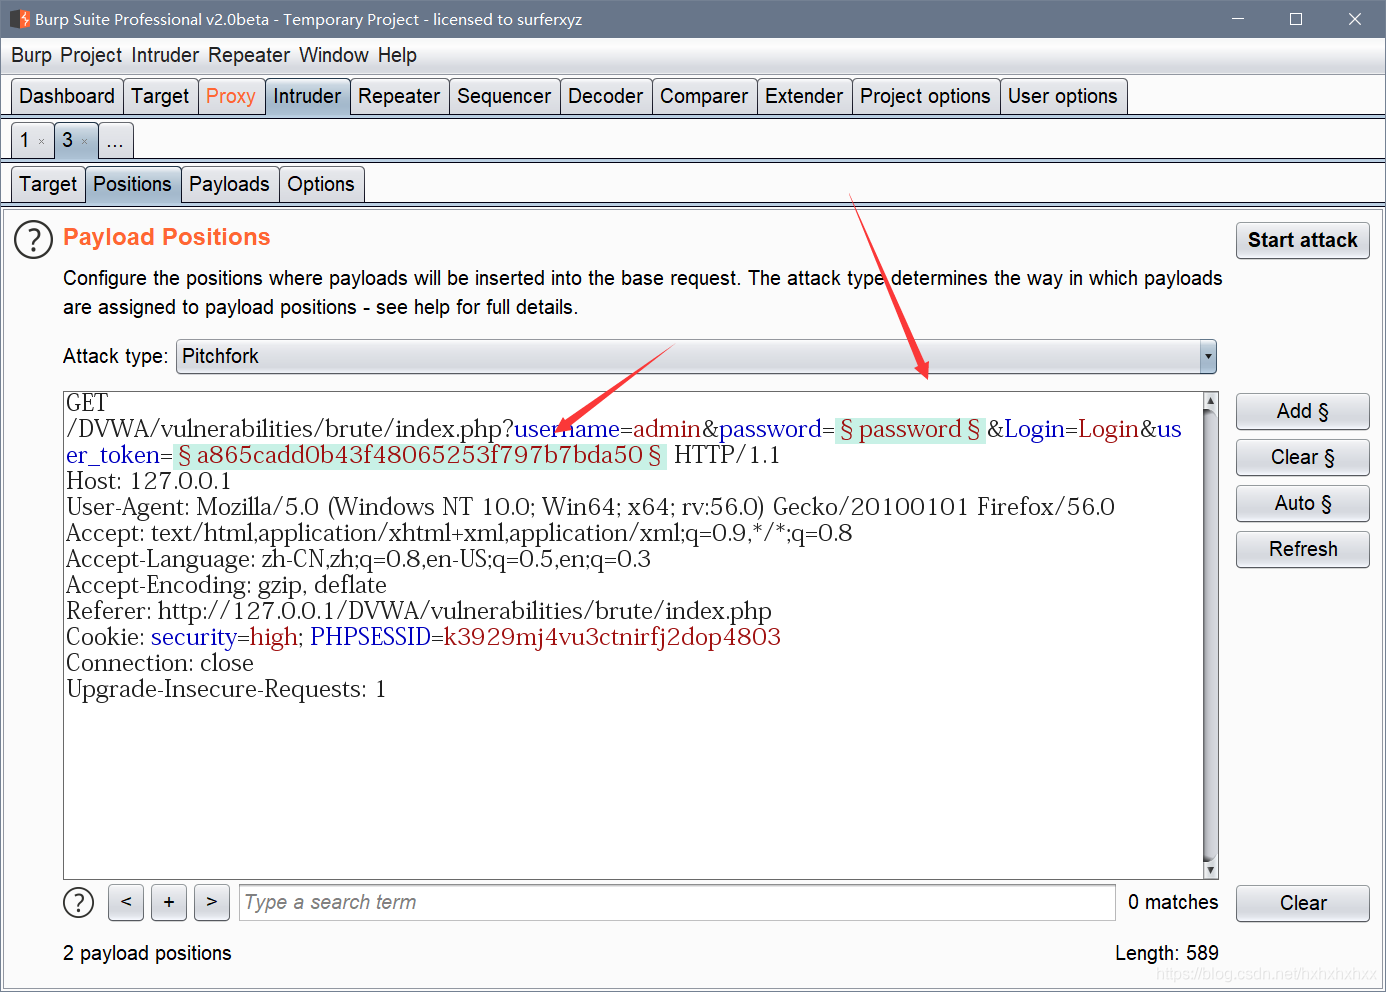Maximize the Burp Suite window

click(x=1296, y=19)
